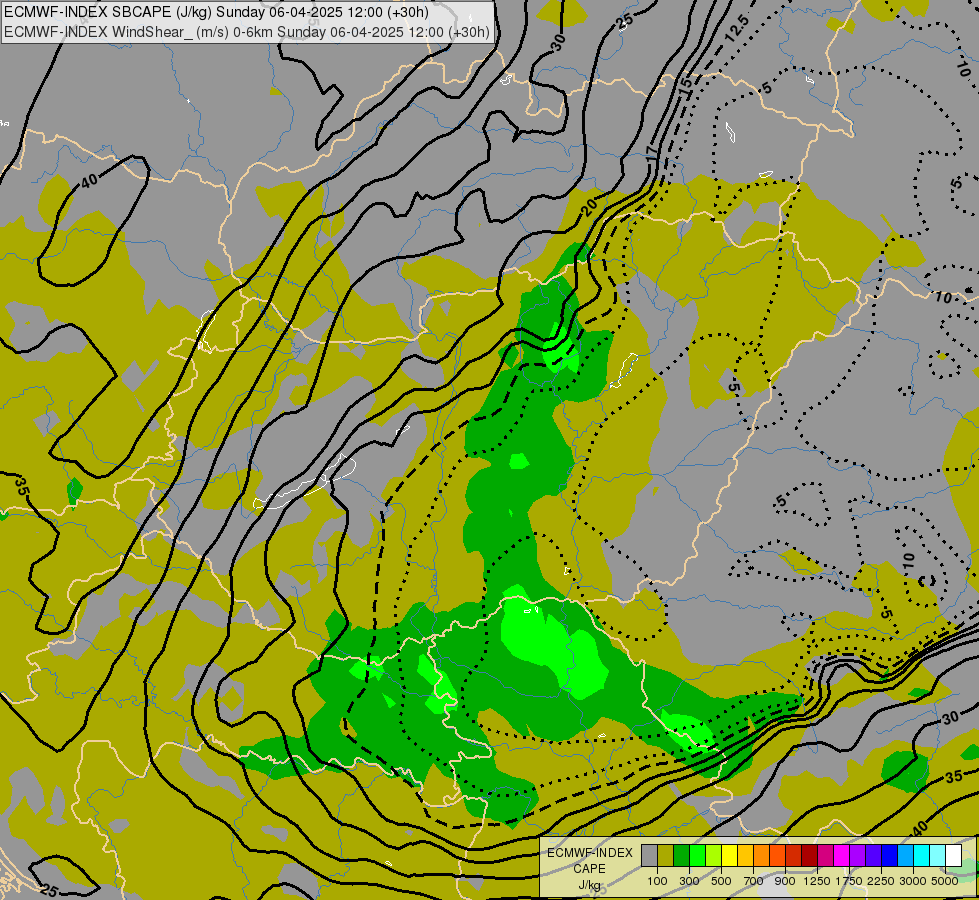Click the olive swatch in CAPE legend
Viewport: 979px width, 900px height.
[x=666, y=855]
